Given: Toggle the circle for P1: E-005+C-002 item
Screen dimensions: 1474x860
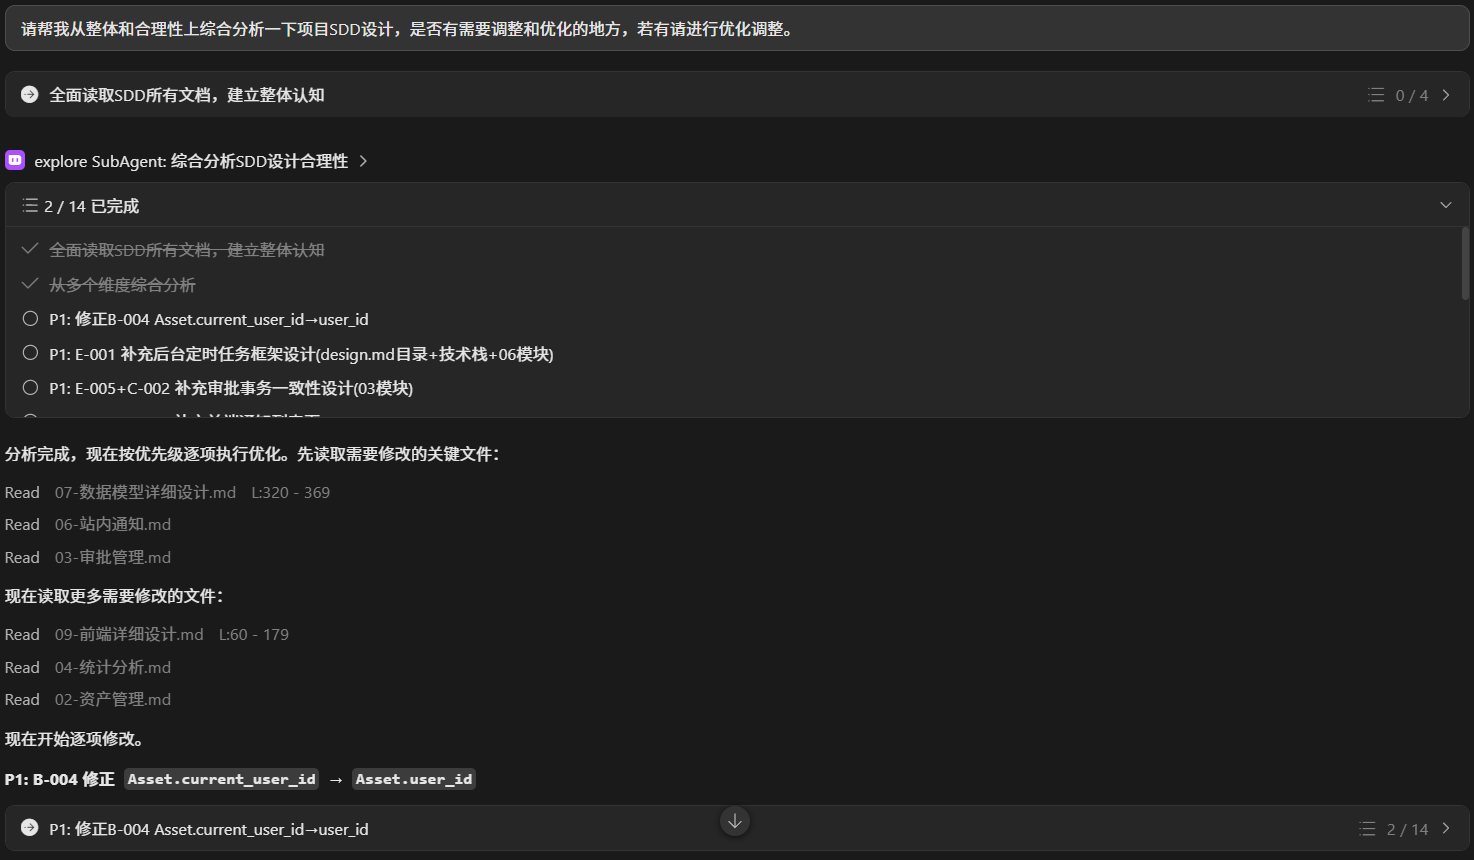Looking at the screenshot, I should point(30,387).
